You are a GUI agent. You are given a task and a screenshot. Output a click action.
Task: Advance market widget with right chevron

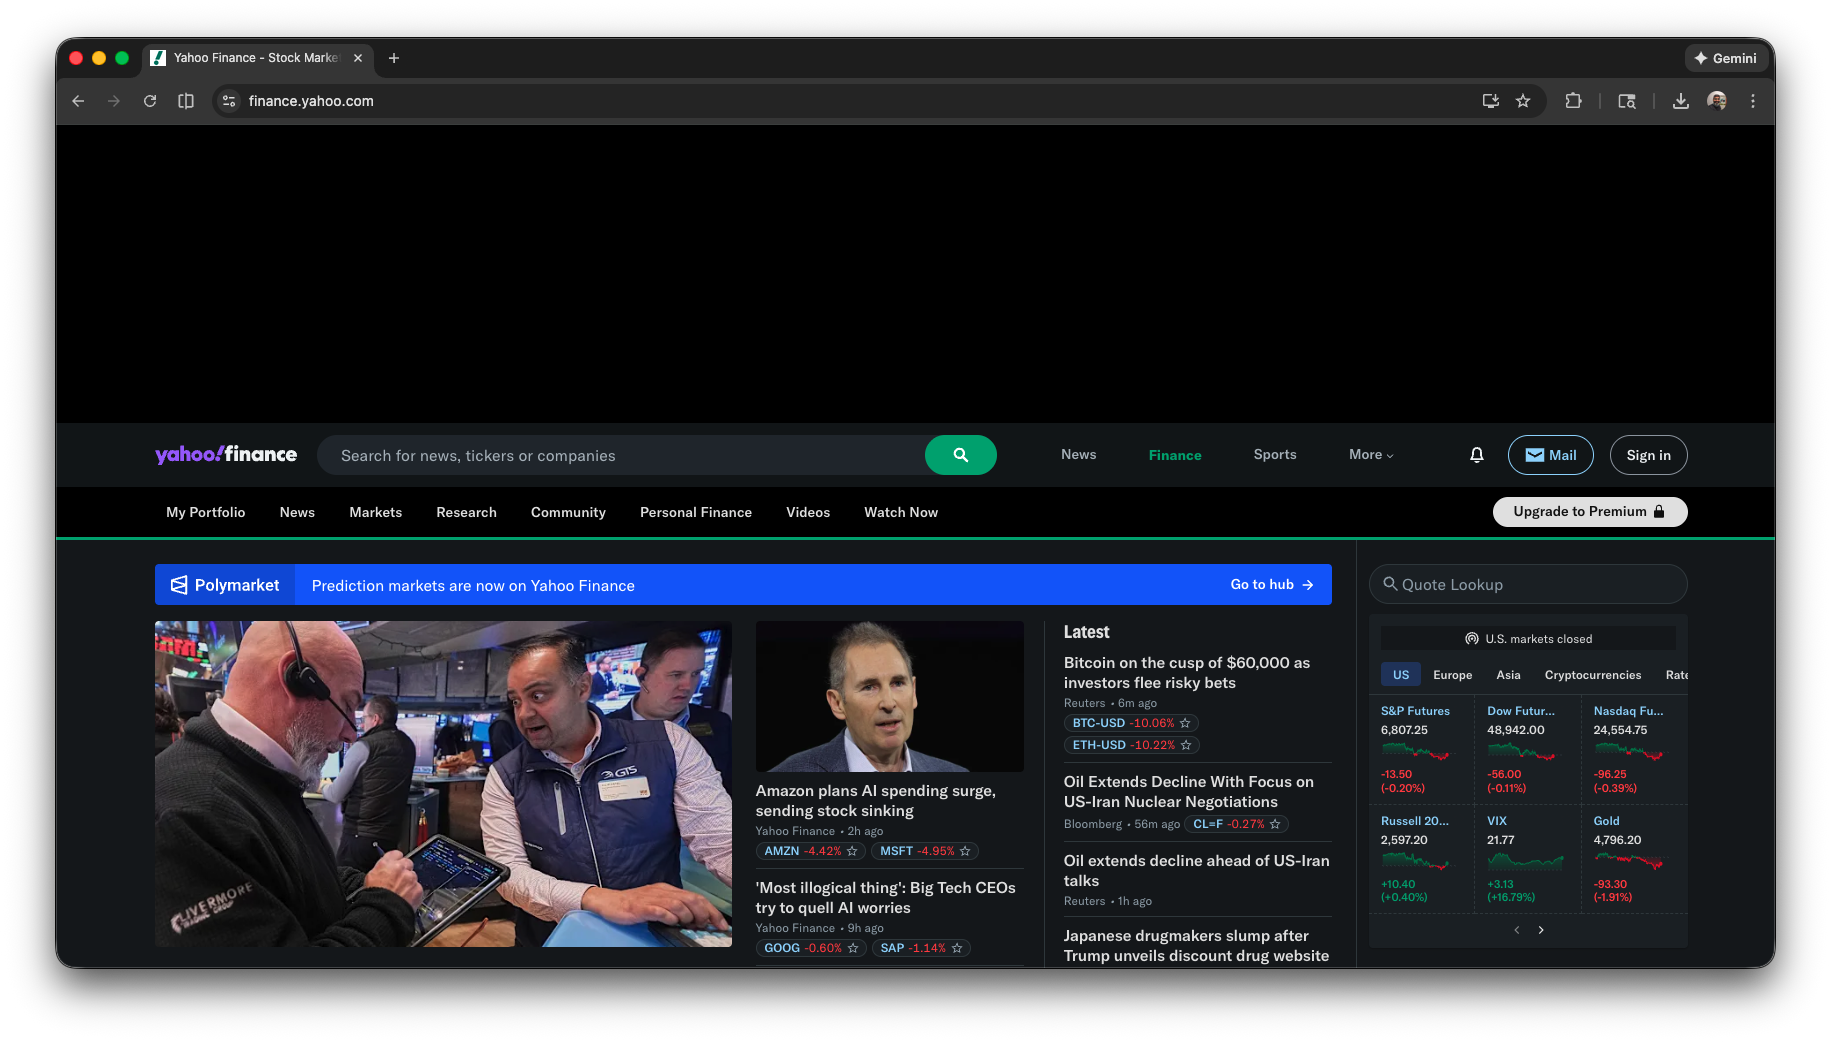[1541, 930]
